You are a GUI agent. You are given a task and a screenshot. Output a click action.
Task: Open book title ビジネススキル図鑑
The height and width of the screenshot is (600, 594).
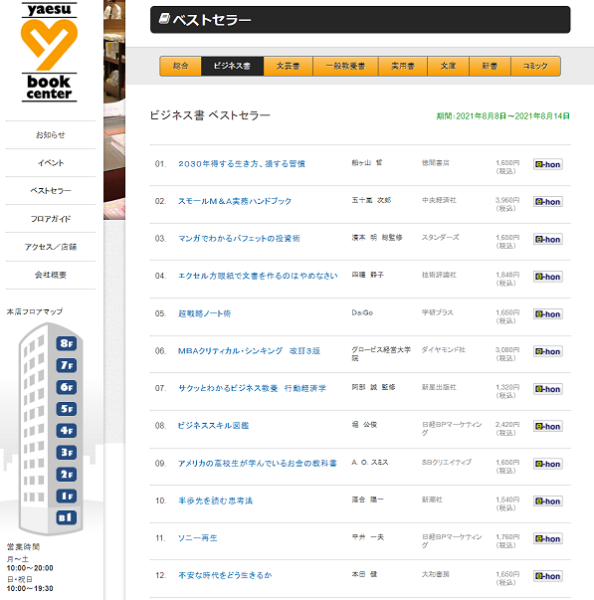[x=213, y=426]
